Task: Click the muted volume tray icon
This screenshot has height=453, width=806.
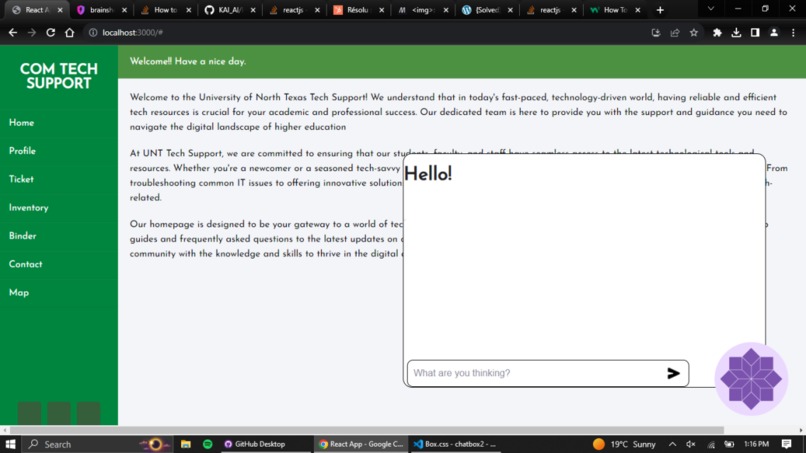Action: (691, 444)
